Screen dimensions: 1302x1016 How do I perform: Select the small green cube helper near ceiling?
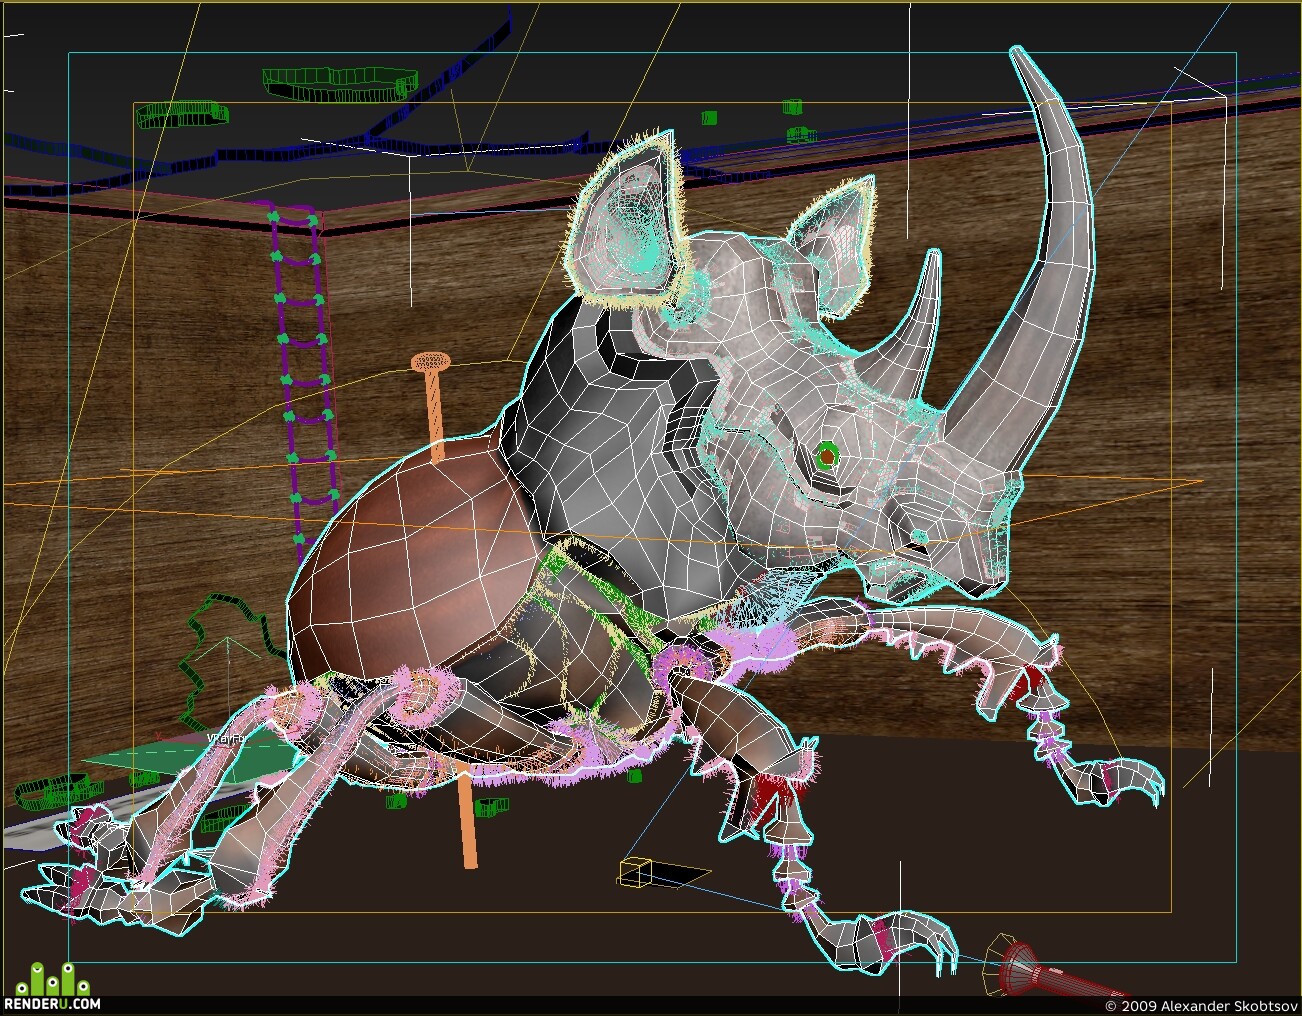(709, 118)
